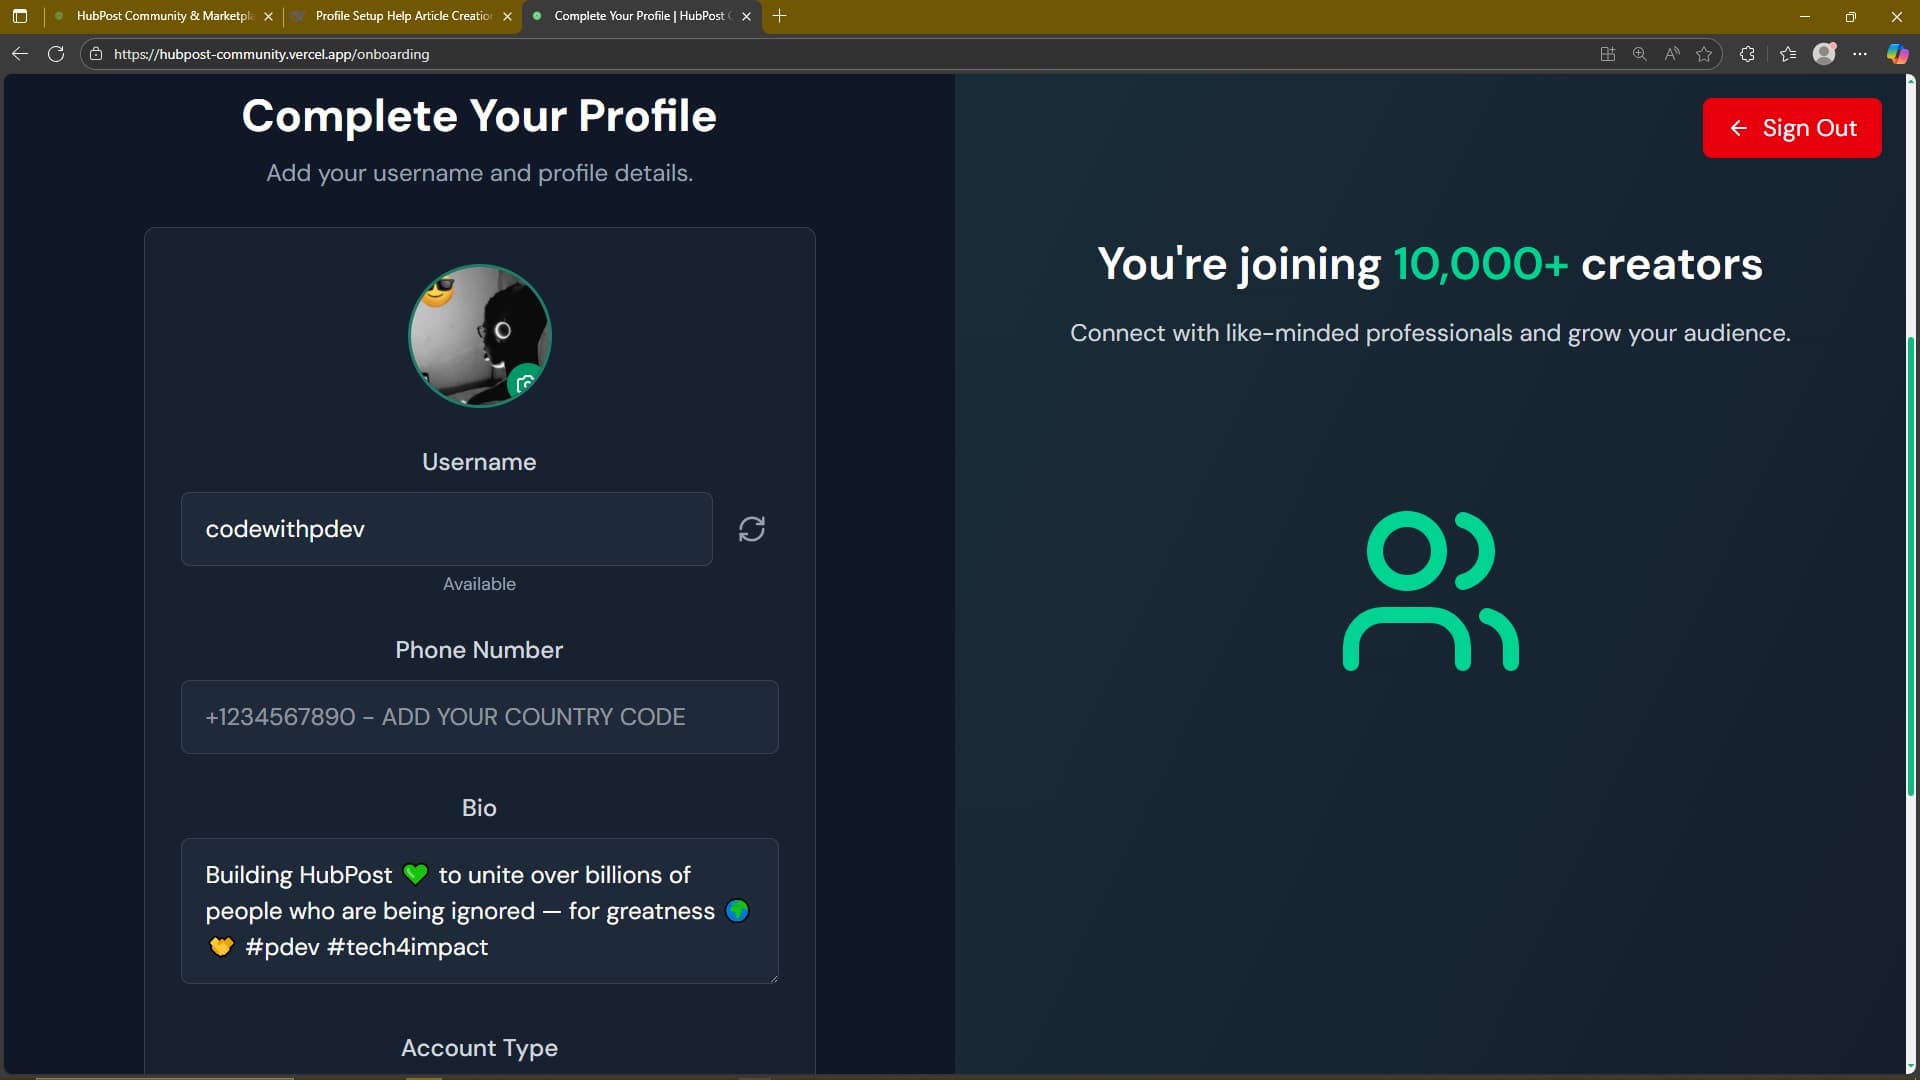Add this page to favorites
Viewport: 1920px width, 1080px height.
[1704, 54]
